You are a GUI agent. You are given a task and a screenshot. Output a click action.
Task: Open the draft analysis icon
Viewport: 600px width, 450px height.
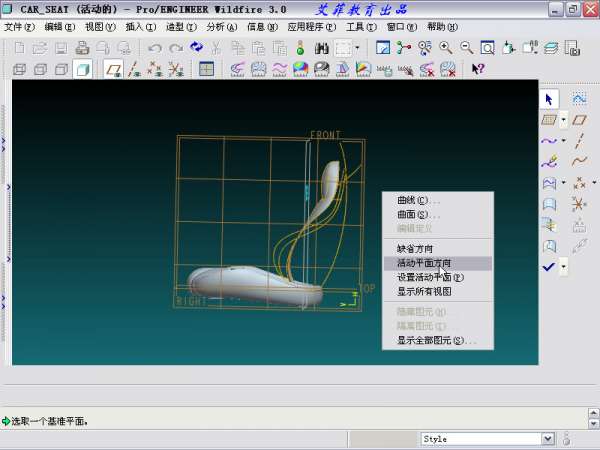[342, 69]
